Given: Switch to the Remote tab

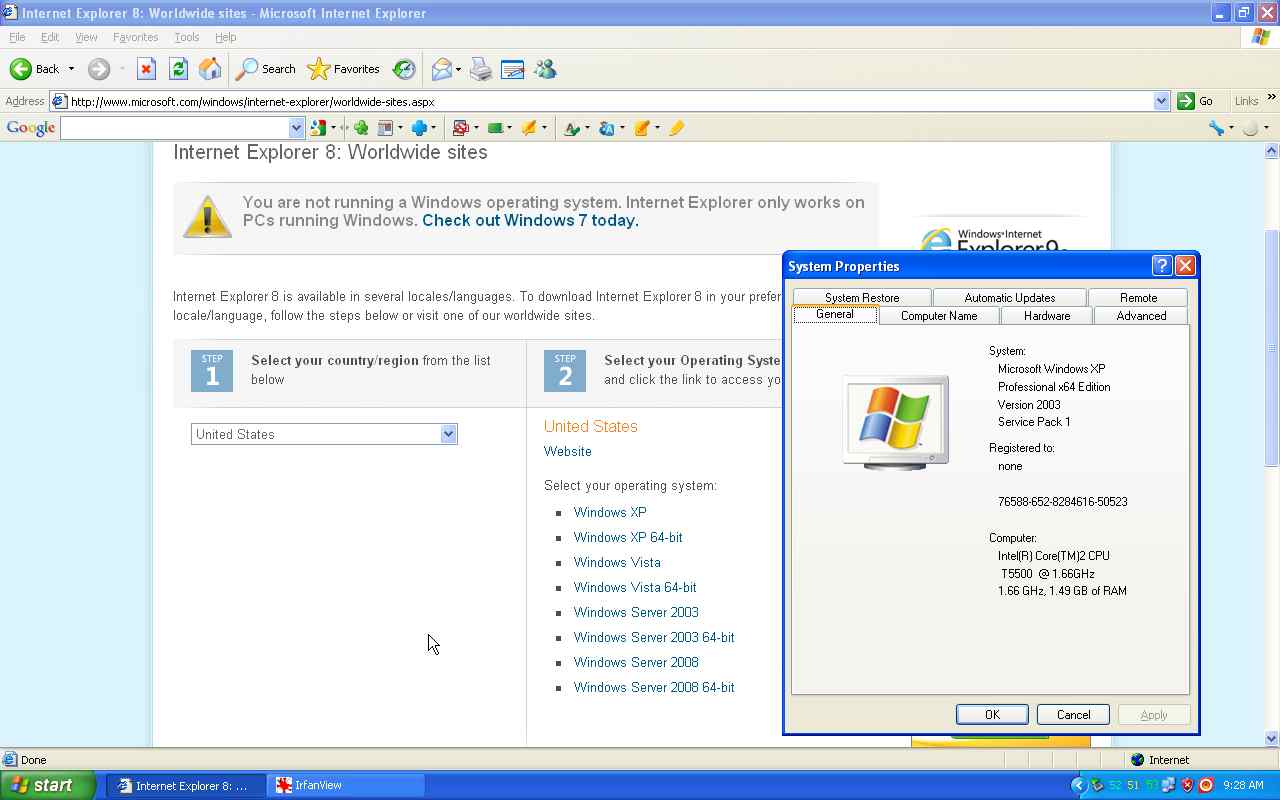Looking at the screenshot, I should click(x=1138, y=298).
